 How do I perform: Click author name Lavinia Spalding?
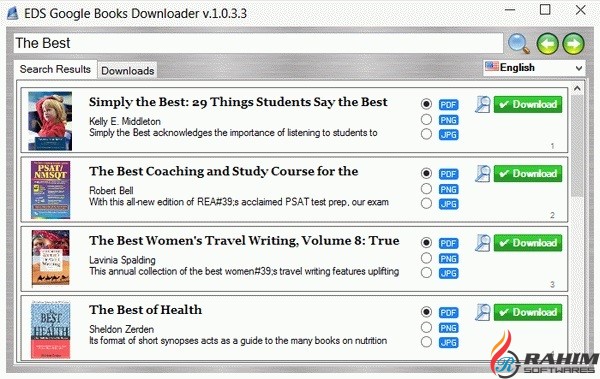[122, 260]
